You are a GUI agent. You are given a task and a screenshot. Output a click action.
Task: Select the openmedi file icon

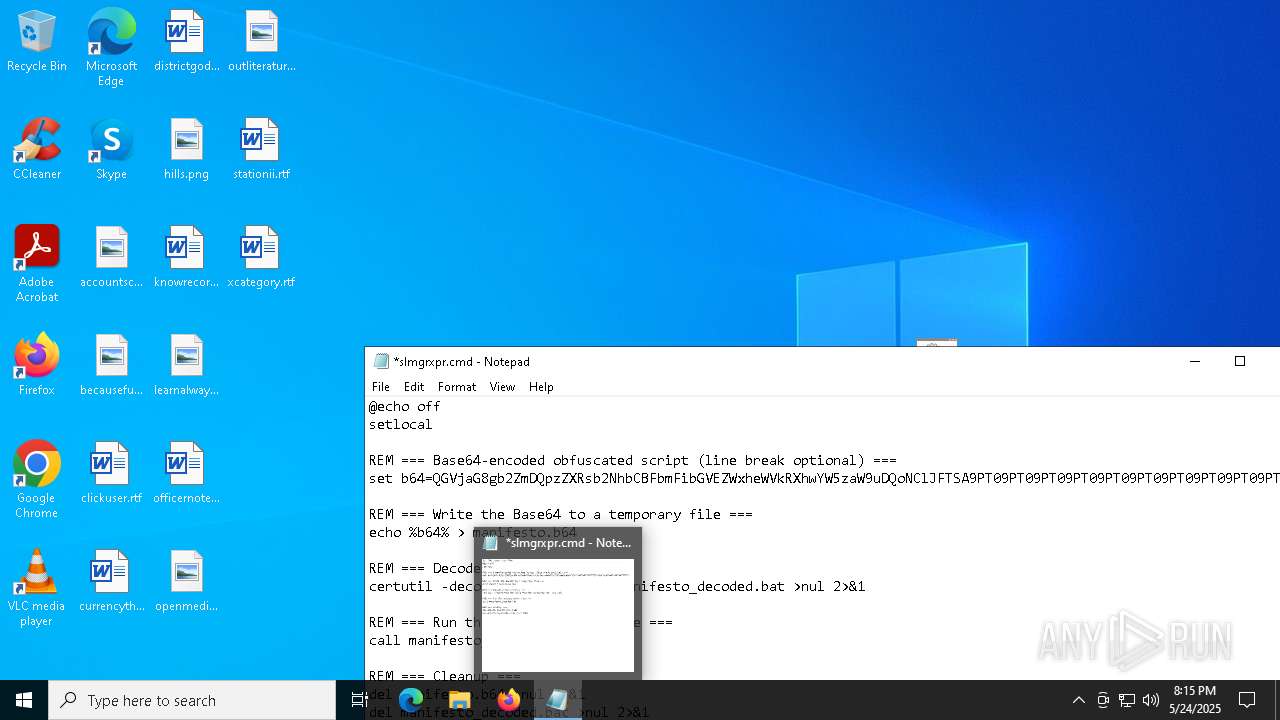click(x=186, y=581)
